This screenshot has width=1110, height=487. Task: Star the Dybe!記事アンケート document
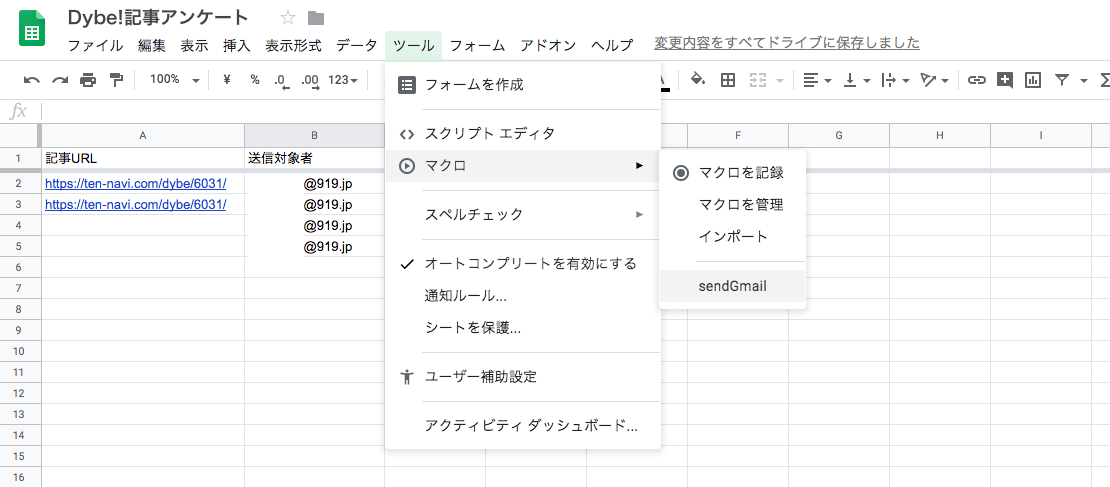288,18
